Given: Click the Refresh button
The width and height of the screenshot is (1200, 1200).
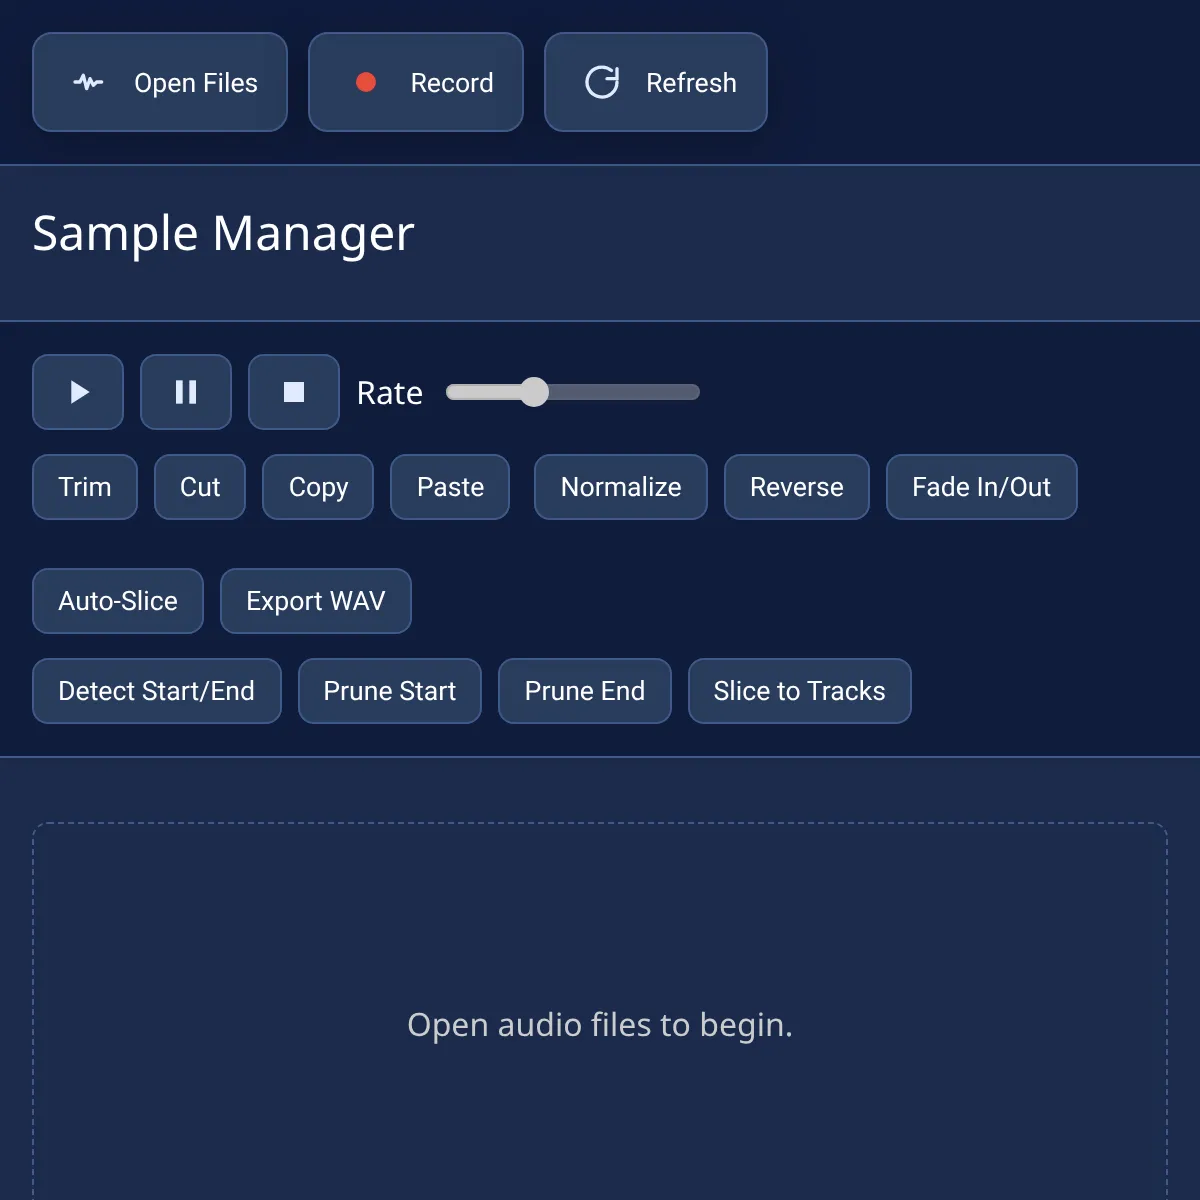Looking at the screenshot, I should click(x=656, y=82).
